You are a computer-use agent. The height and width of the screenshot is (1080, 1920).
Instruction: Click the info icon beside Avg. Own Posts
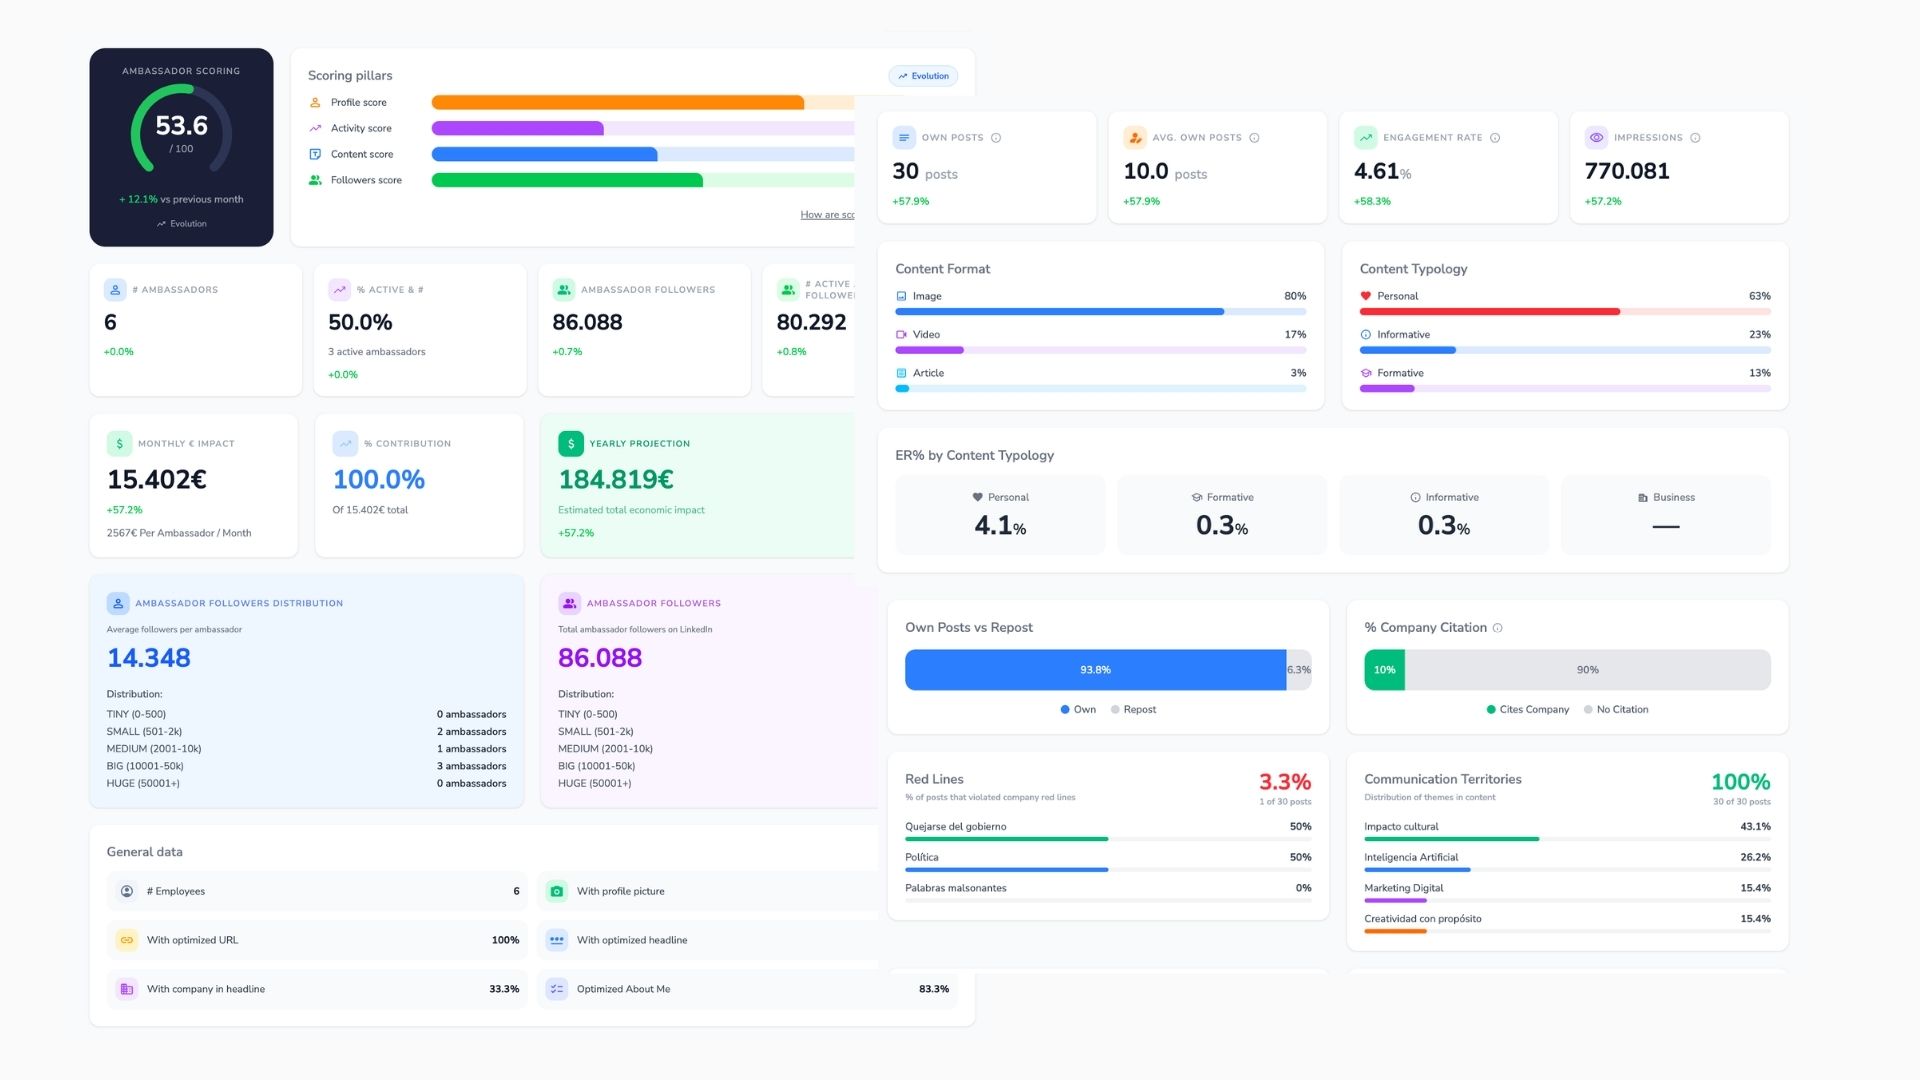tap(1254, 138)
